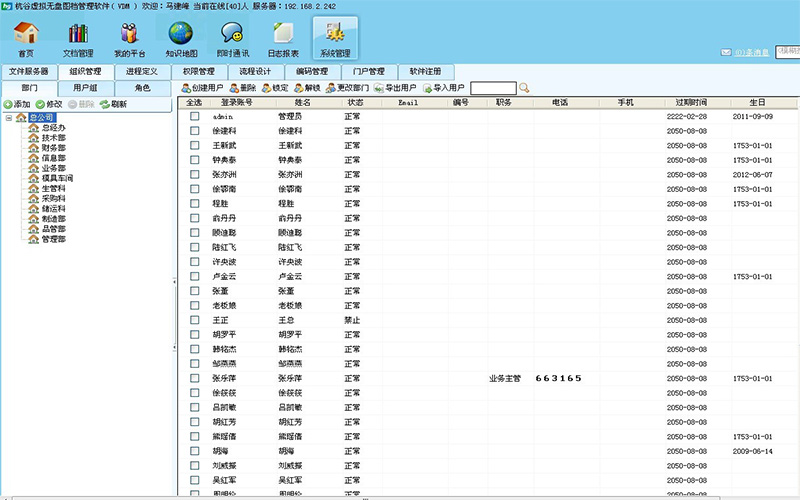800x500 pixels.
Task: Click 创建用户 to create a user
Action: tap(203, 88)
